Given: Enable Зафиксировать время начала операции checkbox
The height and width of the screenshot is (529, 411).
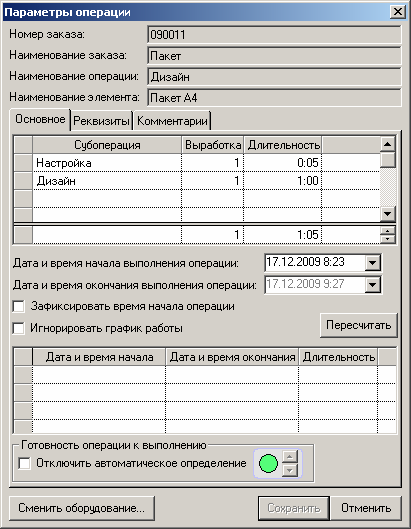Looking at the screenshot, I should 18,306.
